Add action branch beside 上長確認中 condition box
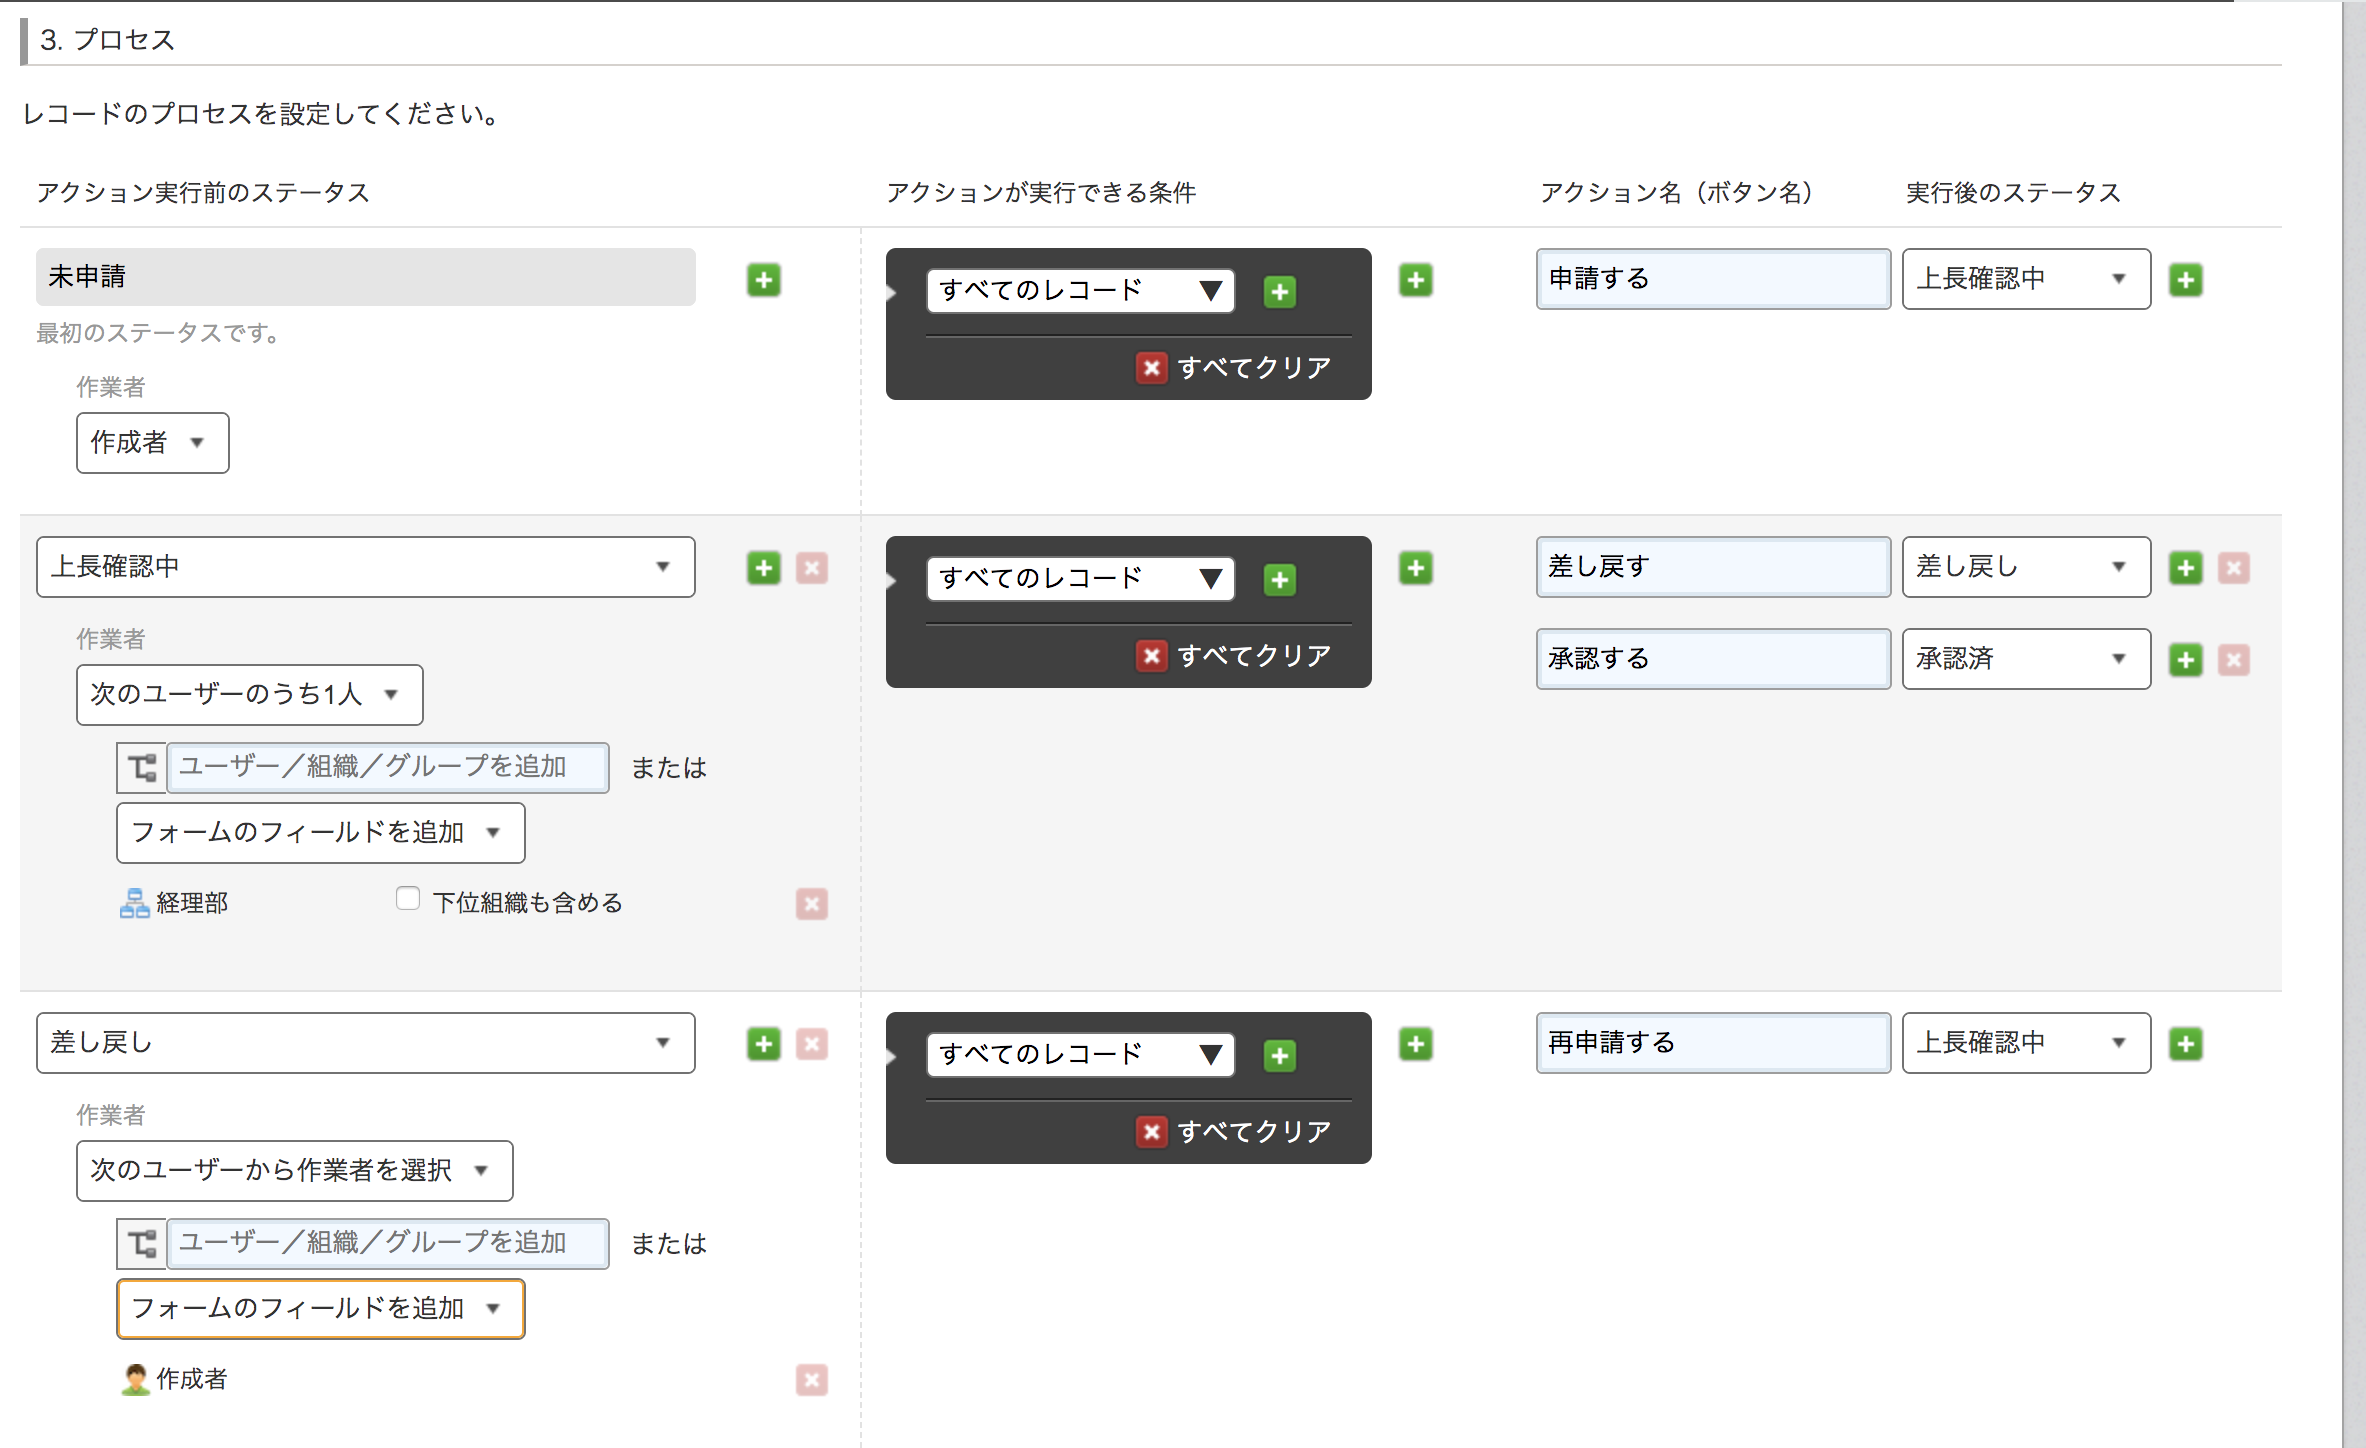This screenshot has height=1448, width=2366. point(1416,568)
